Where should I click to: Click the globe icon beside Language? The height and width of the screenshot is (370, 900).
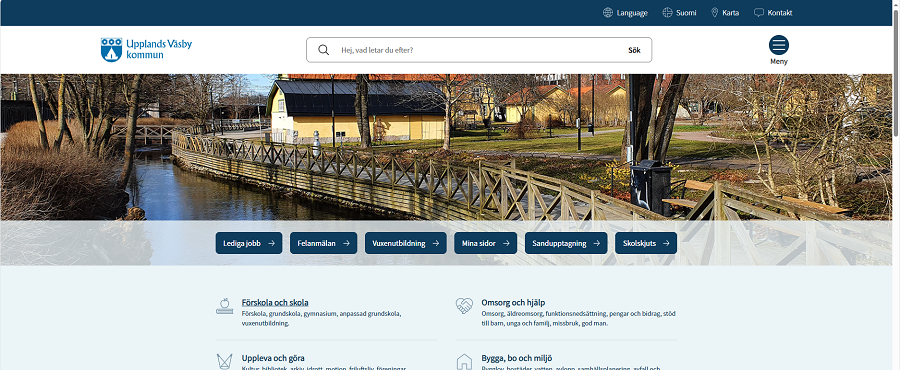607,13
